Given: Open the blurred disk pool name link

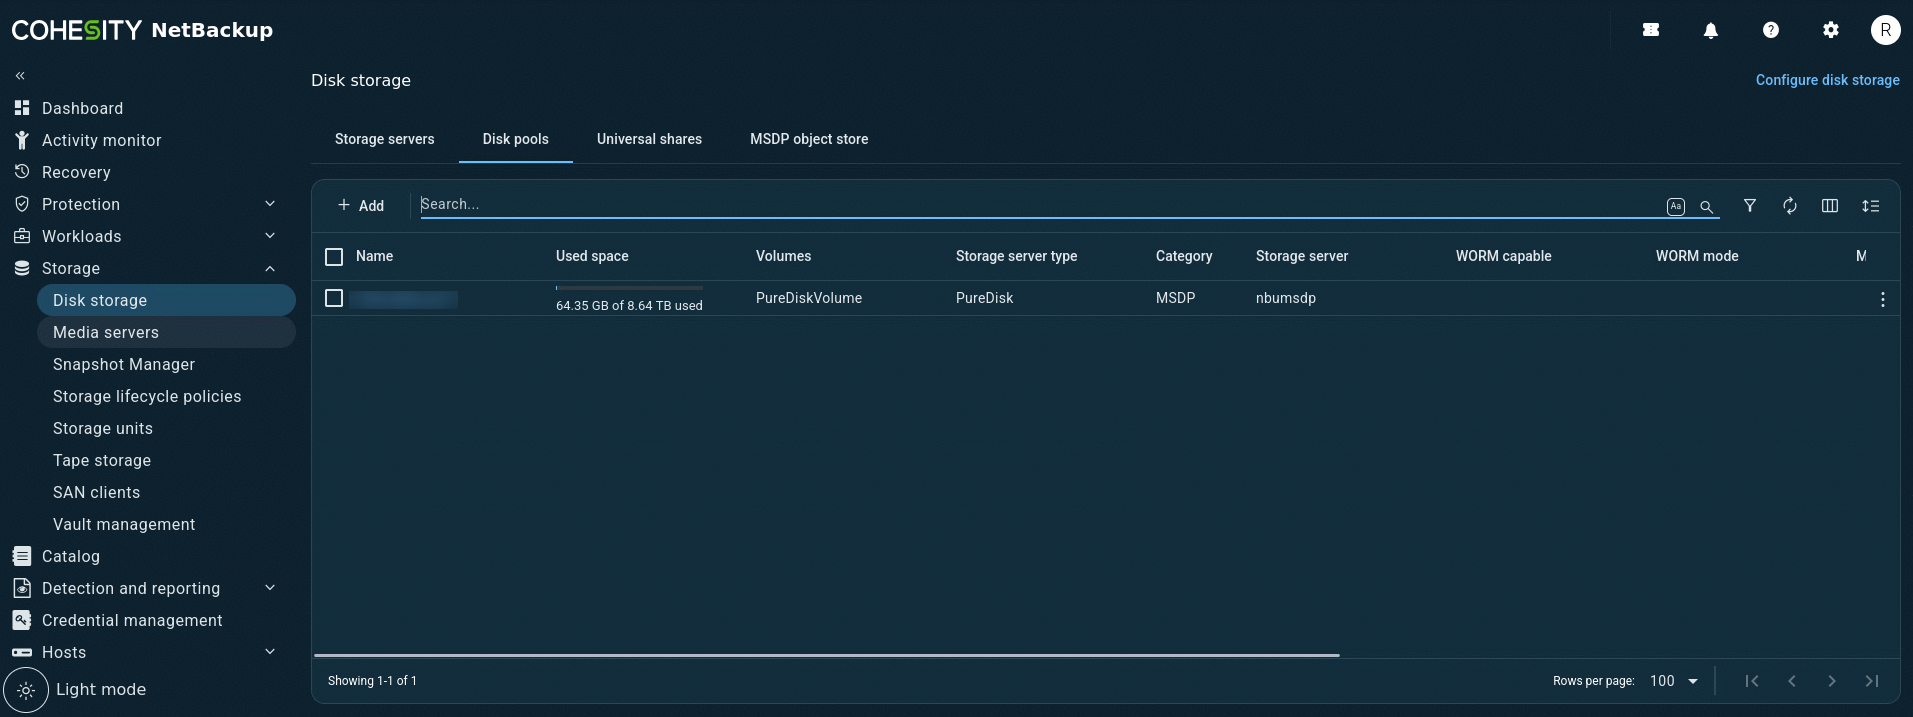Looking at the screenshot, I should click(404, 299).
